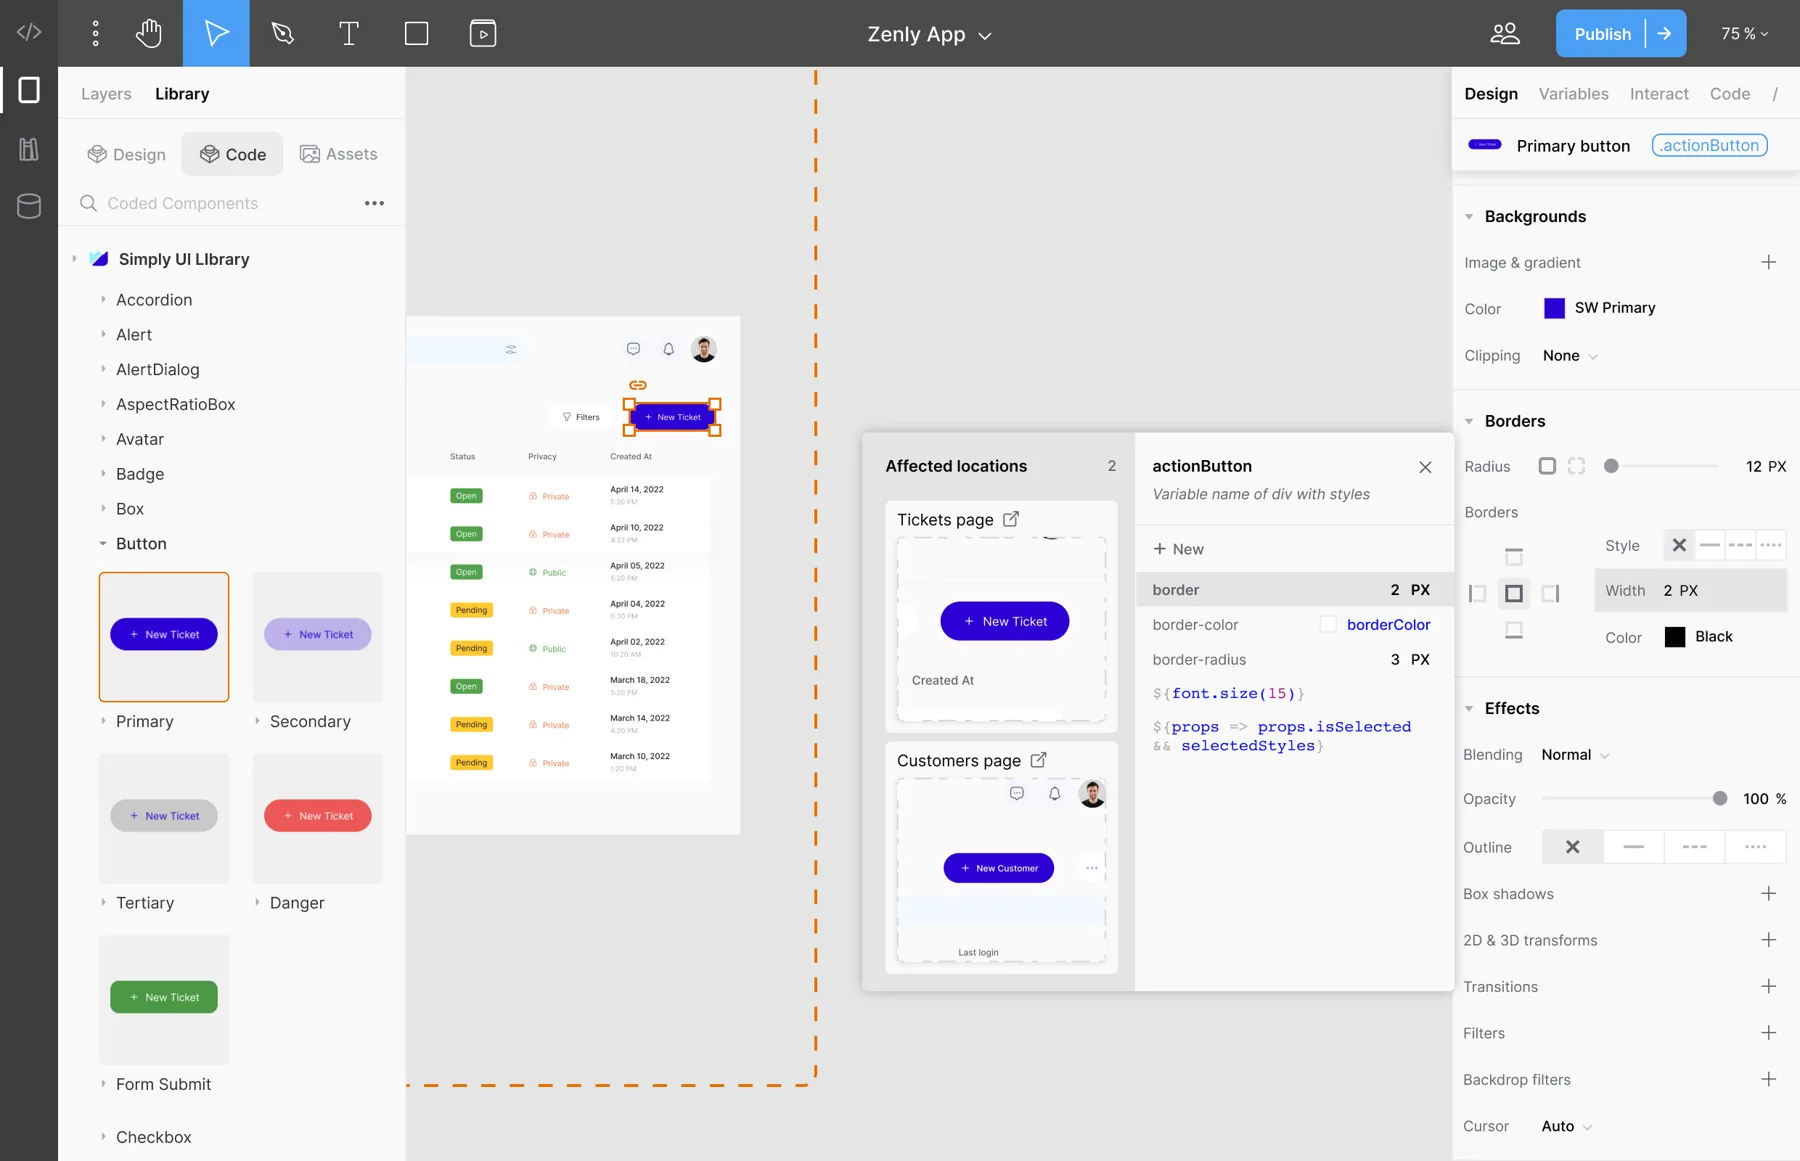The width and height of the screenshot is (1800, 1161).
Task: Open Tickets page in external view
Action: [1011, 519]
